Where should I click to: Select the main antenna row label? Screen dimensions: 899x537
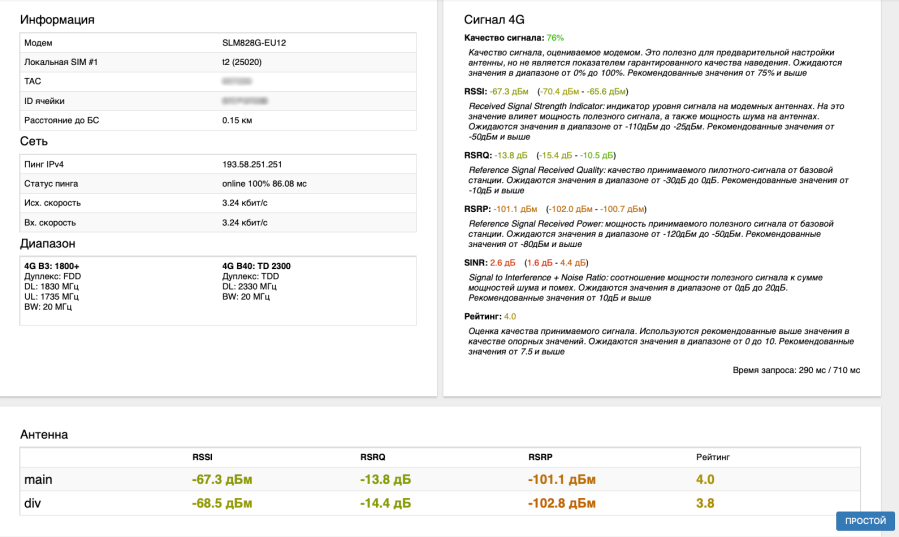(x=38, y=480)
